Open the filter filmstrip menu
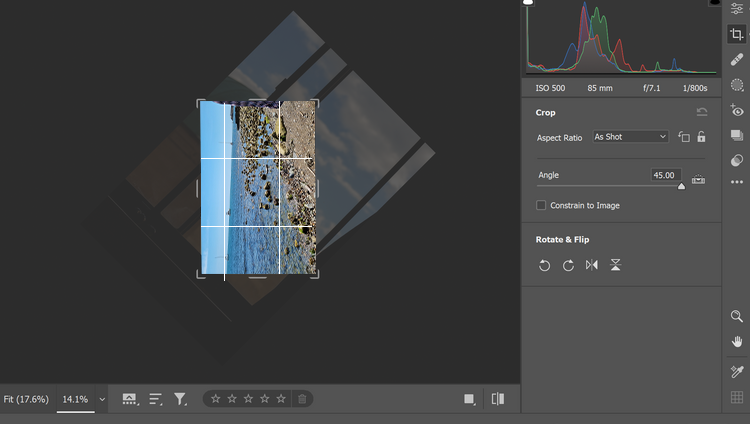The image size is (750, 424). coord(180,399)
